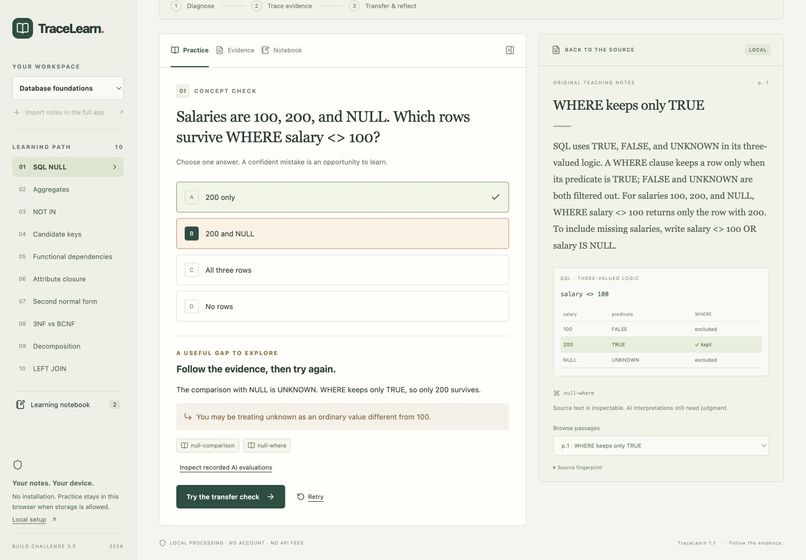Viewport: 806px width, 560px height.
Task: Open Aggregates lesson in learning path
Action: [68, 189]
